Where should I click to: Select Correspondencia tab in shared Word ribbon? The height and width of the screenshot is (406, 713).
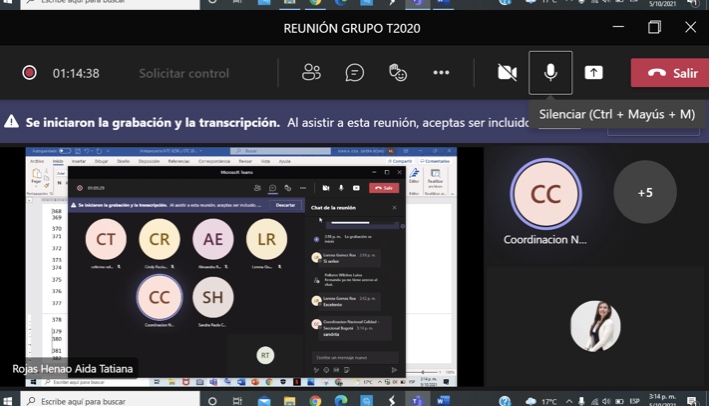(214, 161)
